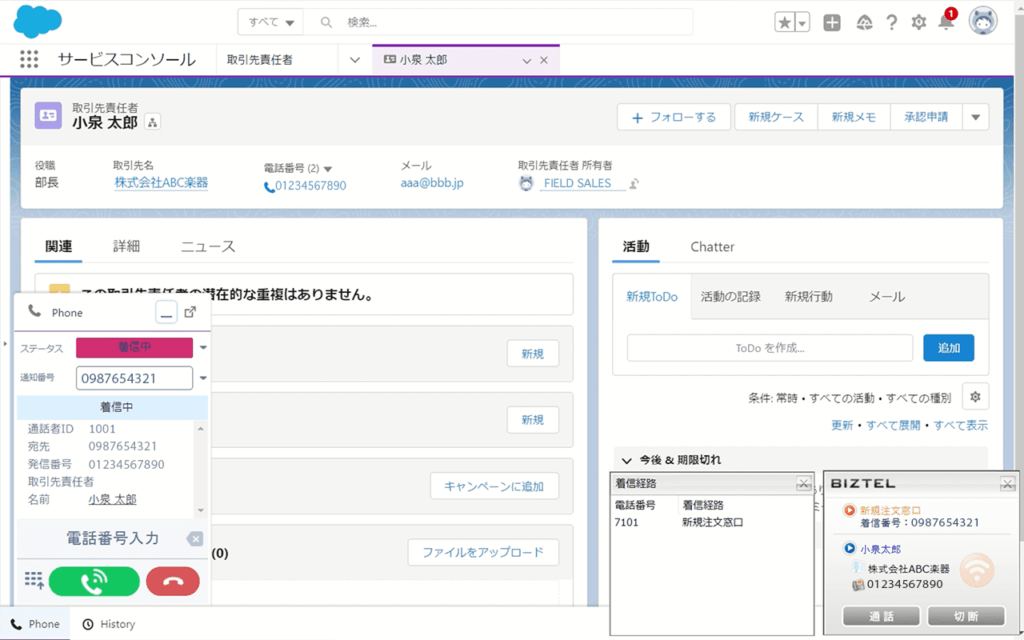Open the 着信中 status dropdown
The width and height of the screenshot is (1024, 640).
[203, 348]
